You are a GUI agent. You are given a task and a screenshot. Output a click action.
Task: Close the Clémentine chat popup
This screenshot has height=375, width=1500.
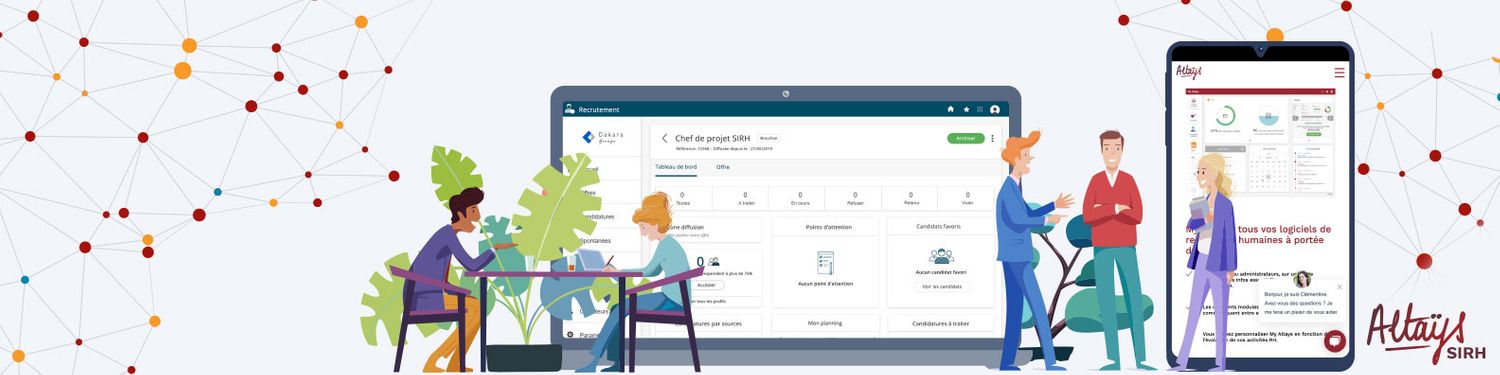coord(1340,287)
